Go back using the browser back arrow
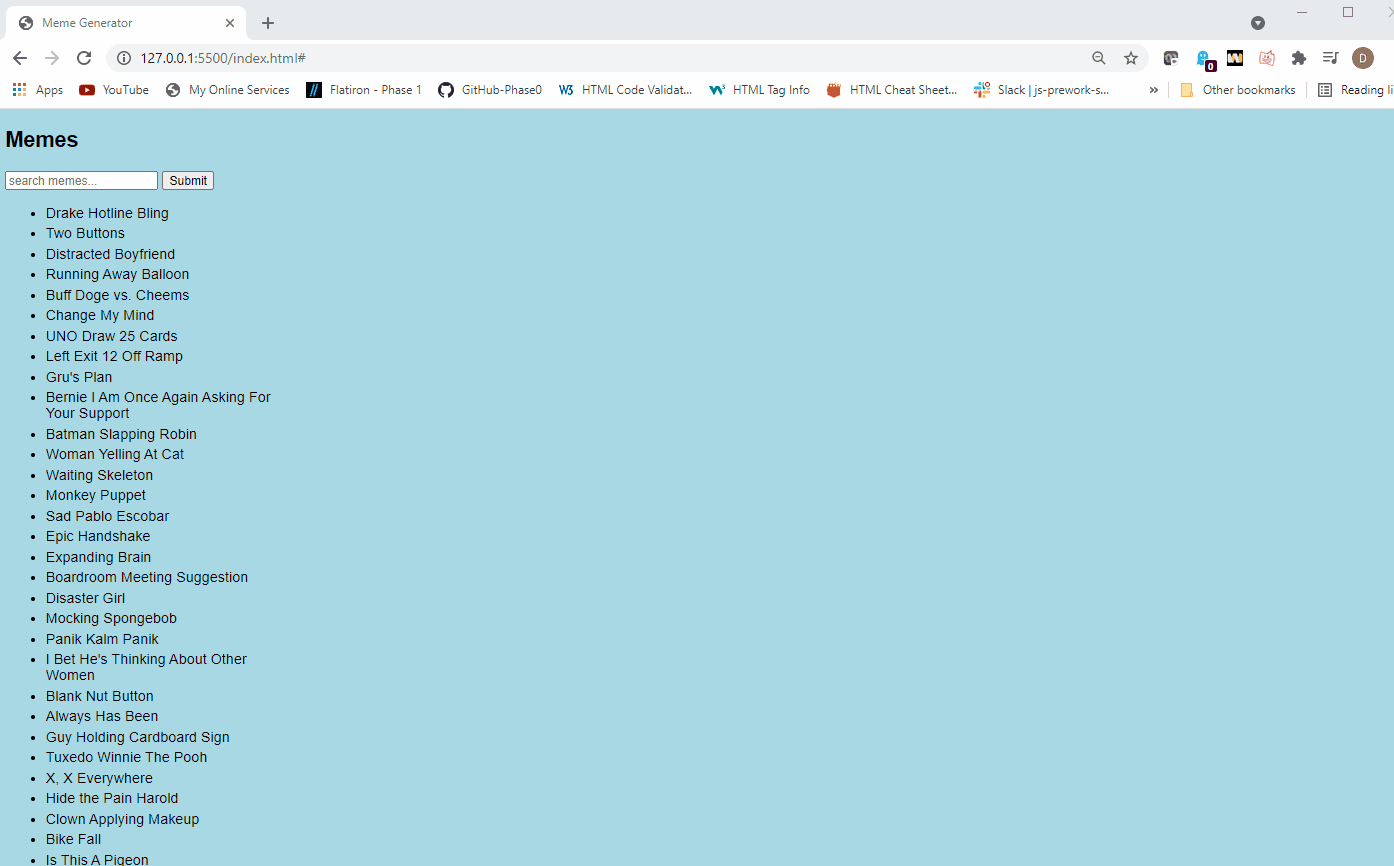This screenshot has width=1394, height=866. [x=20, y=58]
